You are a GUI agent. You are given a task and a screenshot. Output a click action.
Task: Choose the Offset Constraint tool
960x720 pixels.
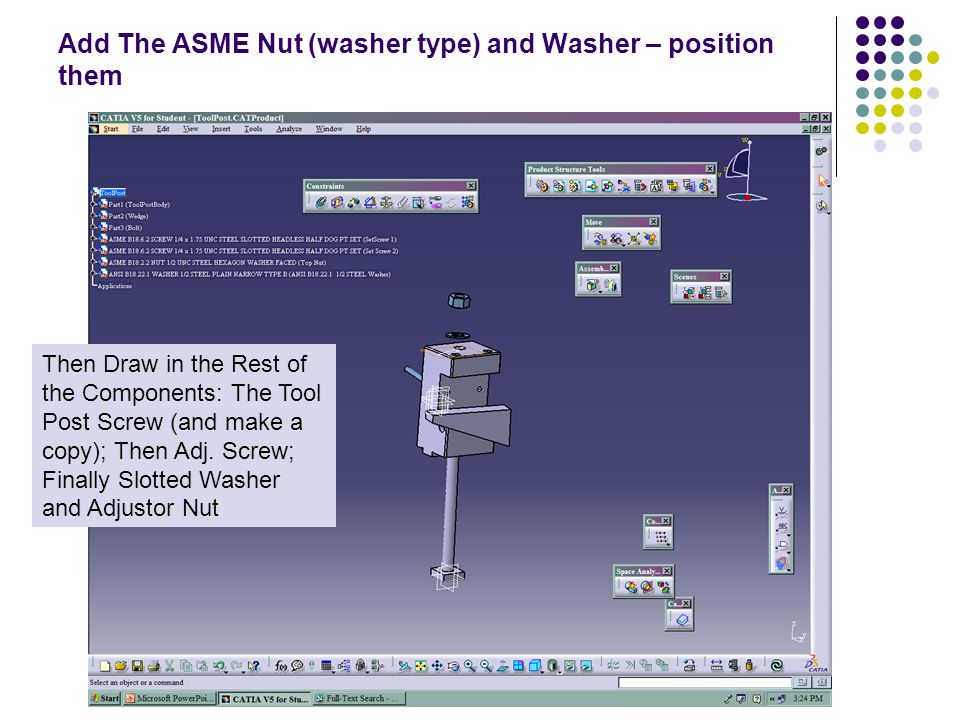(353, 202)
